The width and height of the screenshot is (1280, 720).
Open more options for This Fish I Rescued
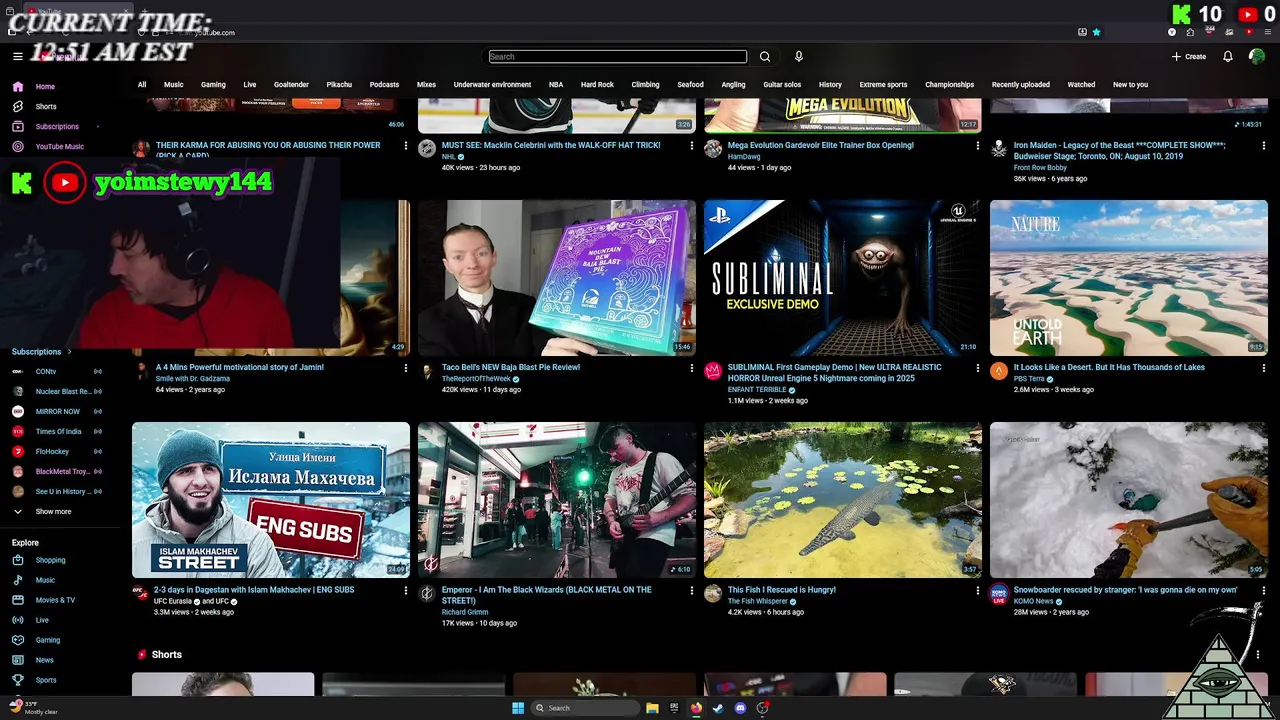[978, 590]
